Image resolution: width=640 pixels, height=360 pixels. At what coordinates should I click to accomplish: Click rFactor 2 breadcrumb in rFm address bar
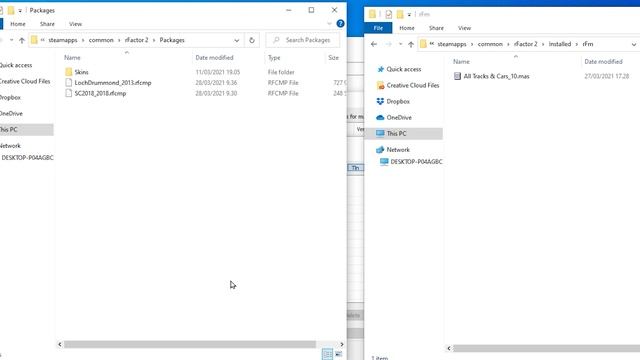tap(526, 44)
